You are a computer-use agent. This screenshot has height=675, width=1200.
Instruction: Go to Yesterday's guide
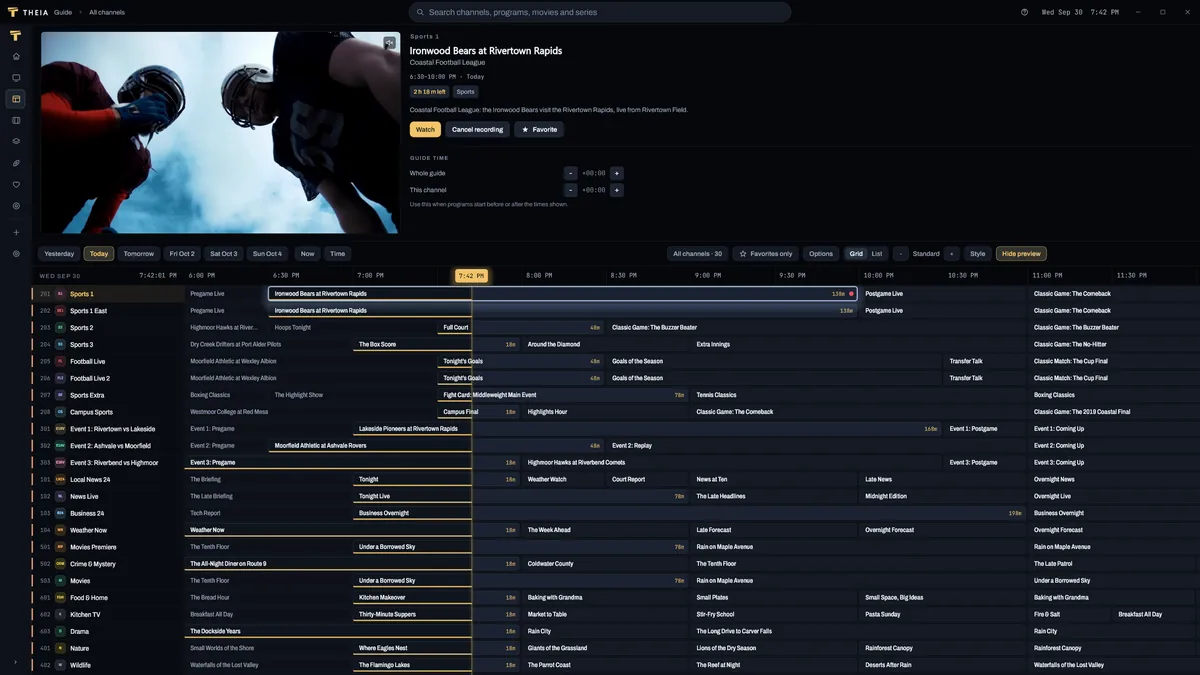point(59,254)
